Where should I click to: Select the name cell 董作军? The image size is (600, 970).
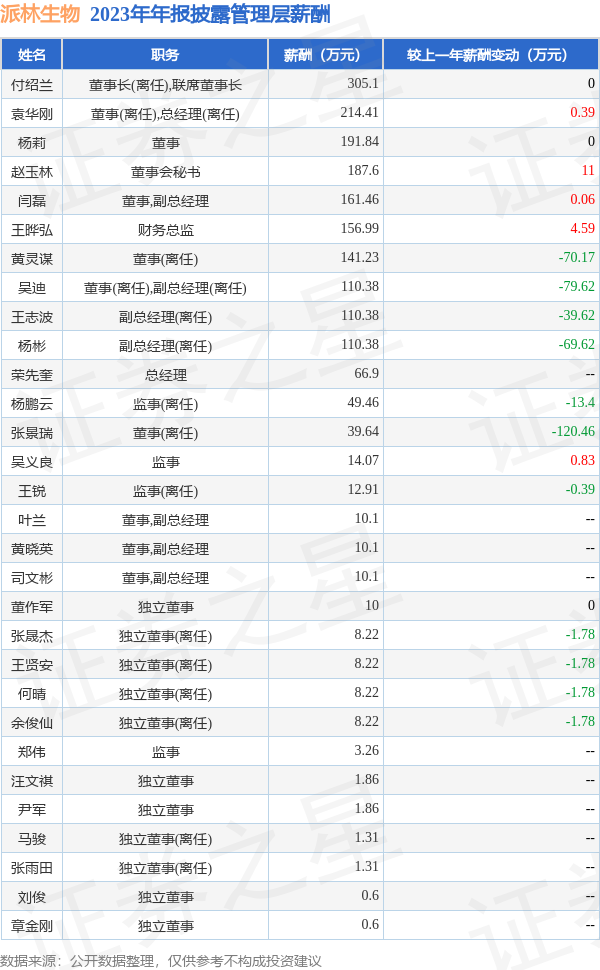pyautogui.click(x=32, y=607)
